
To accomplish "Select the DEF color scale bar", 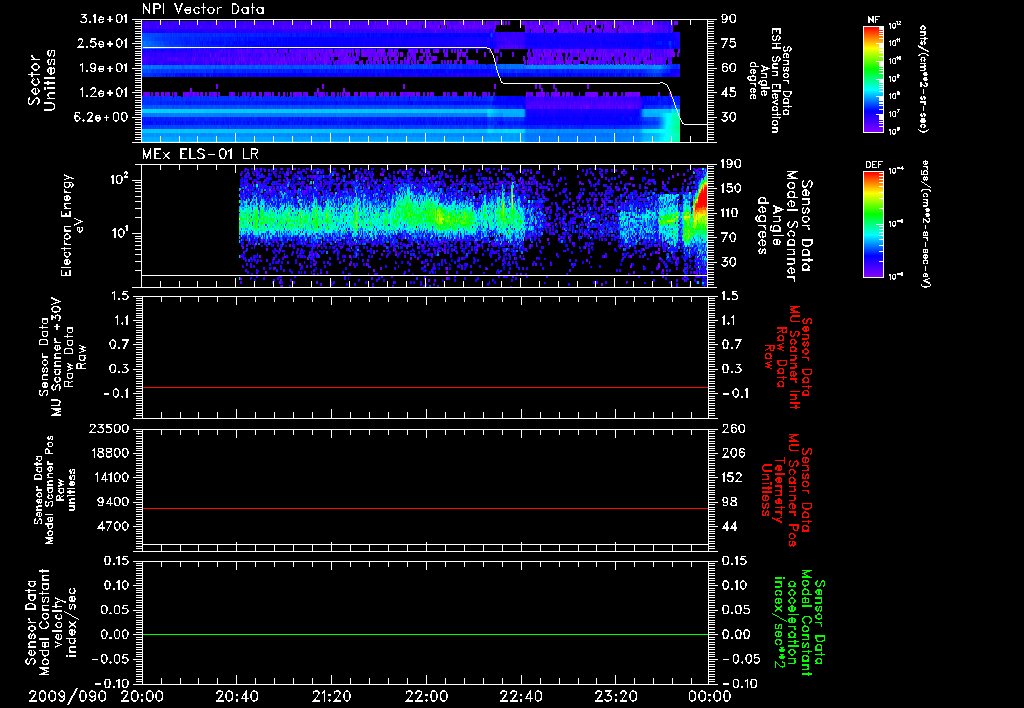I will 873,224.
